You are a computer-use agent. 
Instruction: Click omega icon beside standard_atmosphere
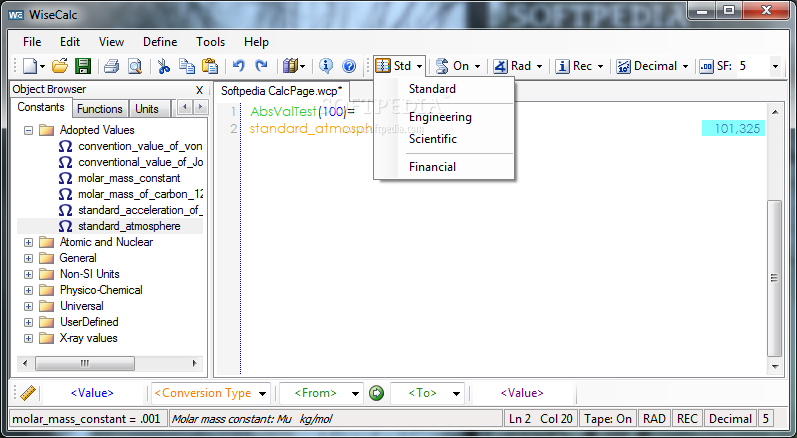point(65,226)
